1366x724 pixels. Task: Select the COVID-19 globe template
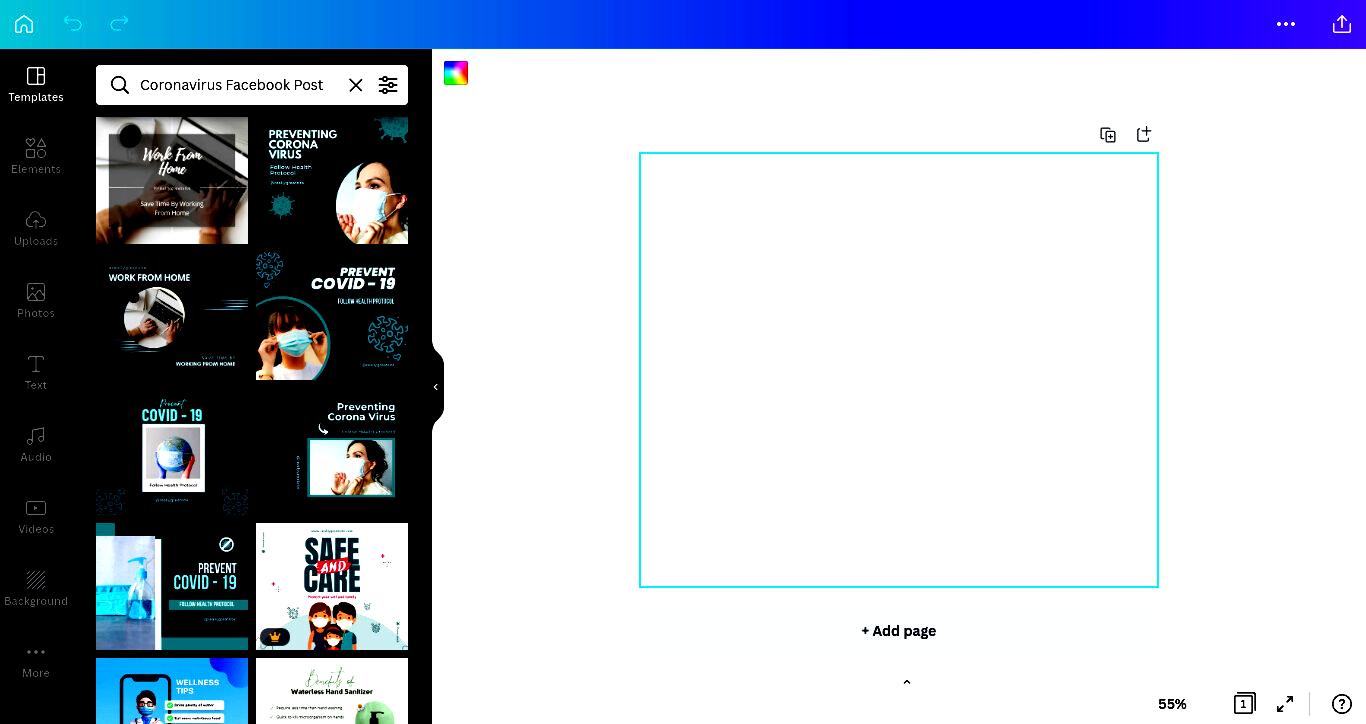[x=172, y=451]
